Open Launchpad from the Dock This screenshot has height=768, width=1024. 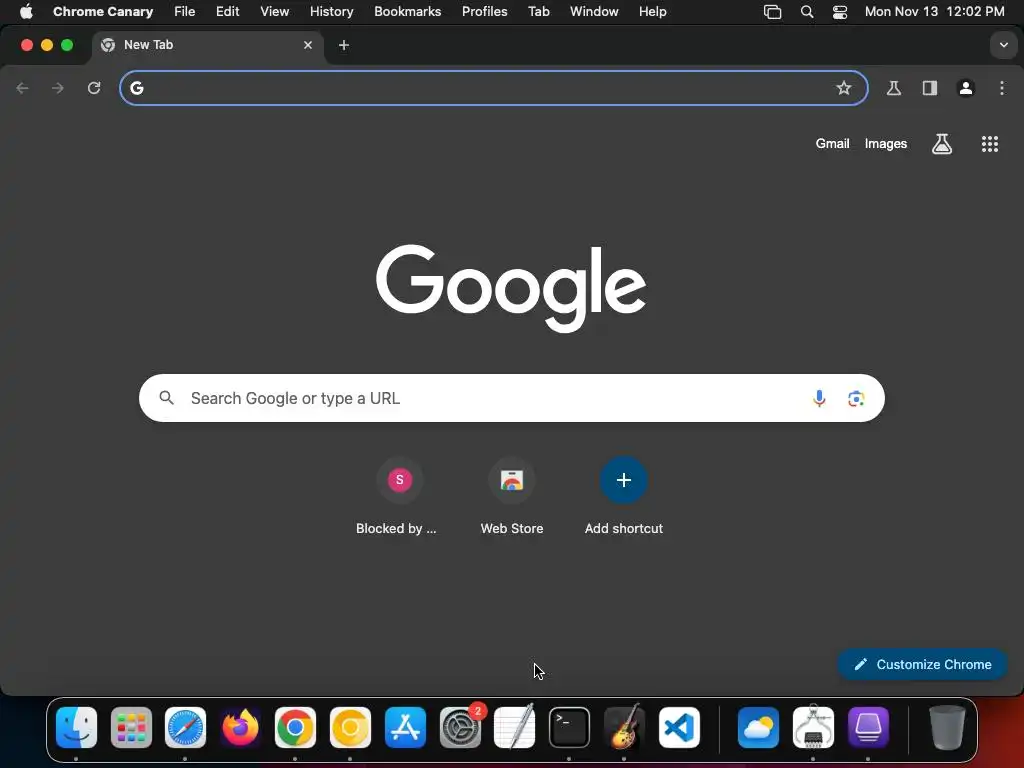pos(131,728)
